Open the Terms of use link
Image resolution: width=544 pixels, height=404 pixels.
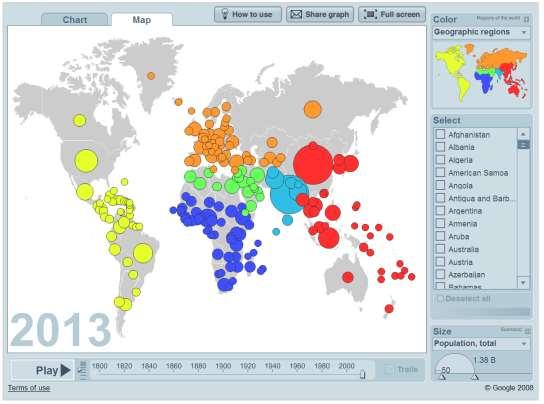click(29, 388)
